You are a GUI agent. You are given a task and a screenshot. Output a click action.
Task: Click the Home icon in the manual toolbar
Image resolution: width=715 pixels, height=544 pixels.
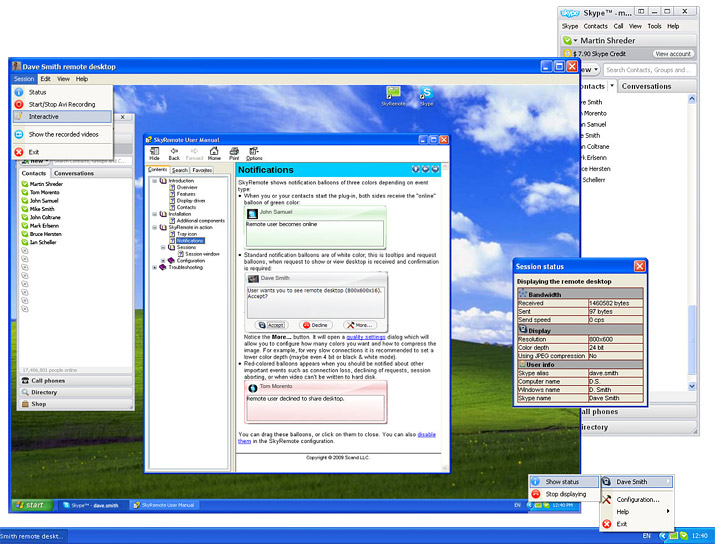(x=214, y=154)
